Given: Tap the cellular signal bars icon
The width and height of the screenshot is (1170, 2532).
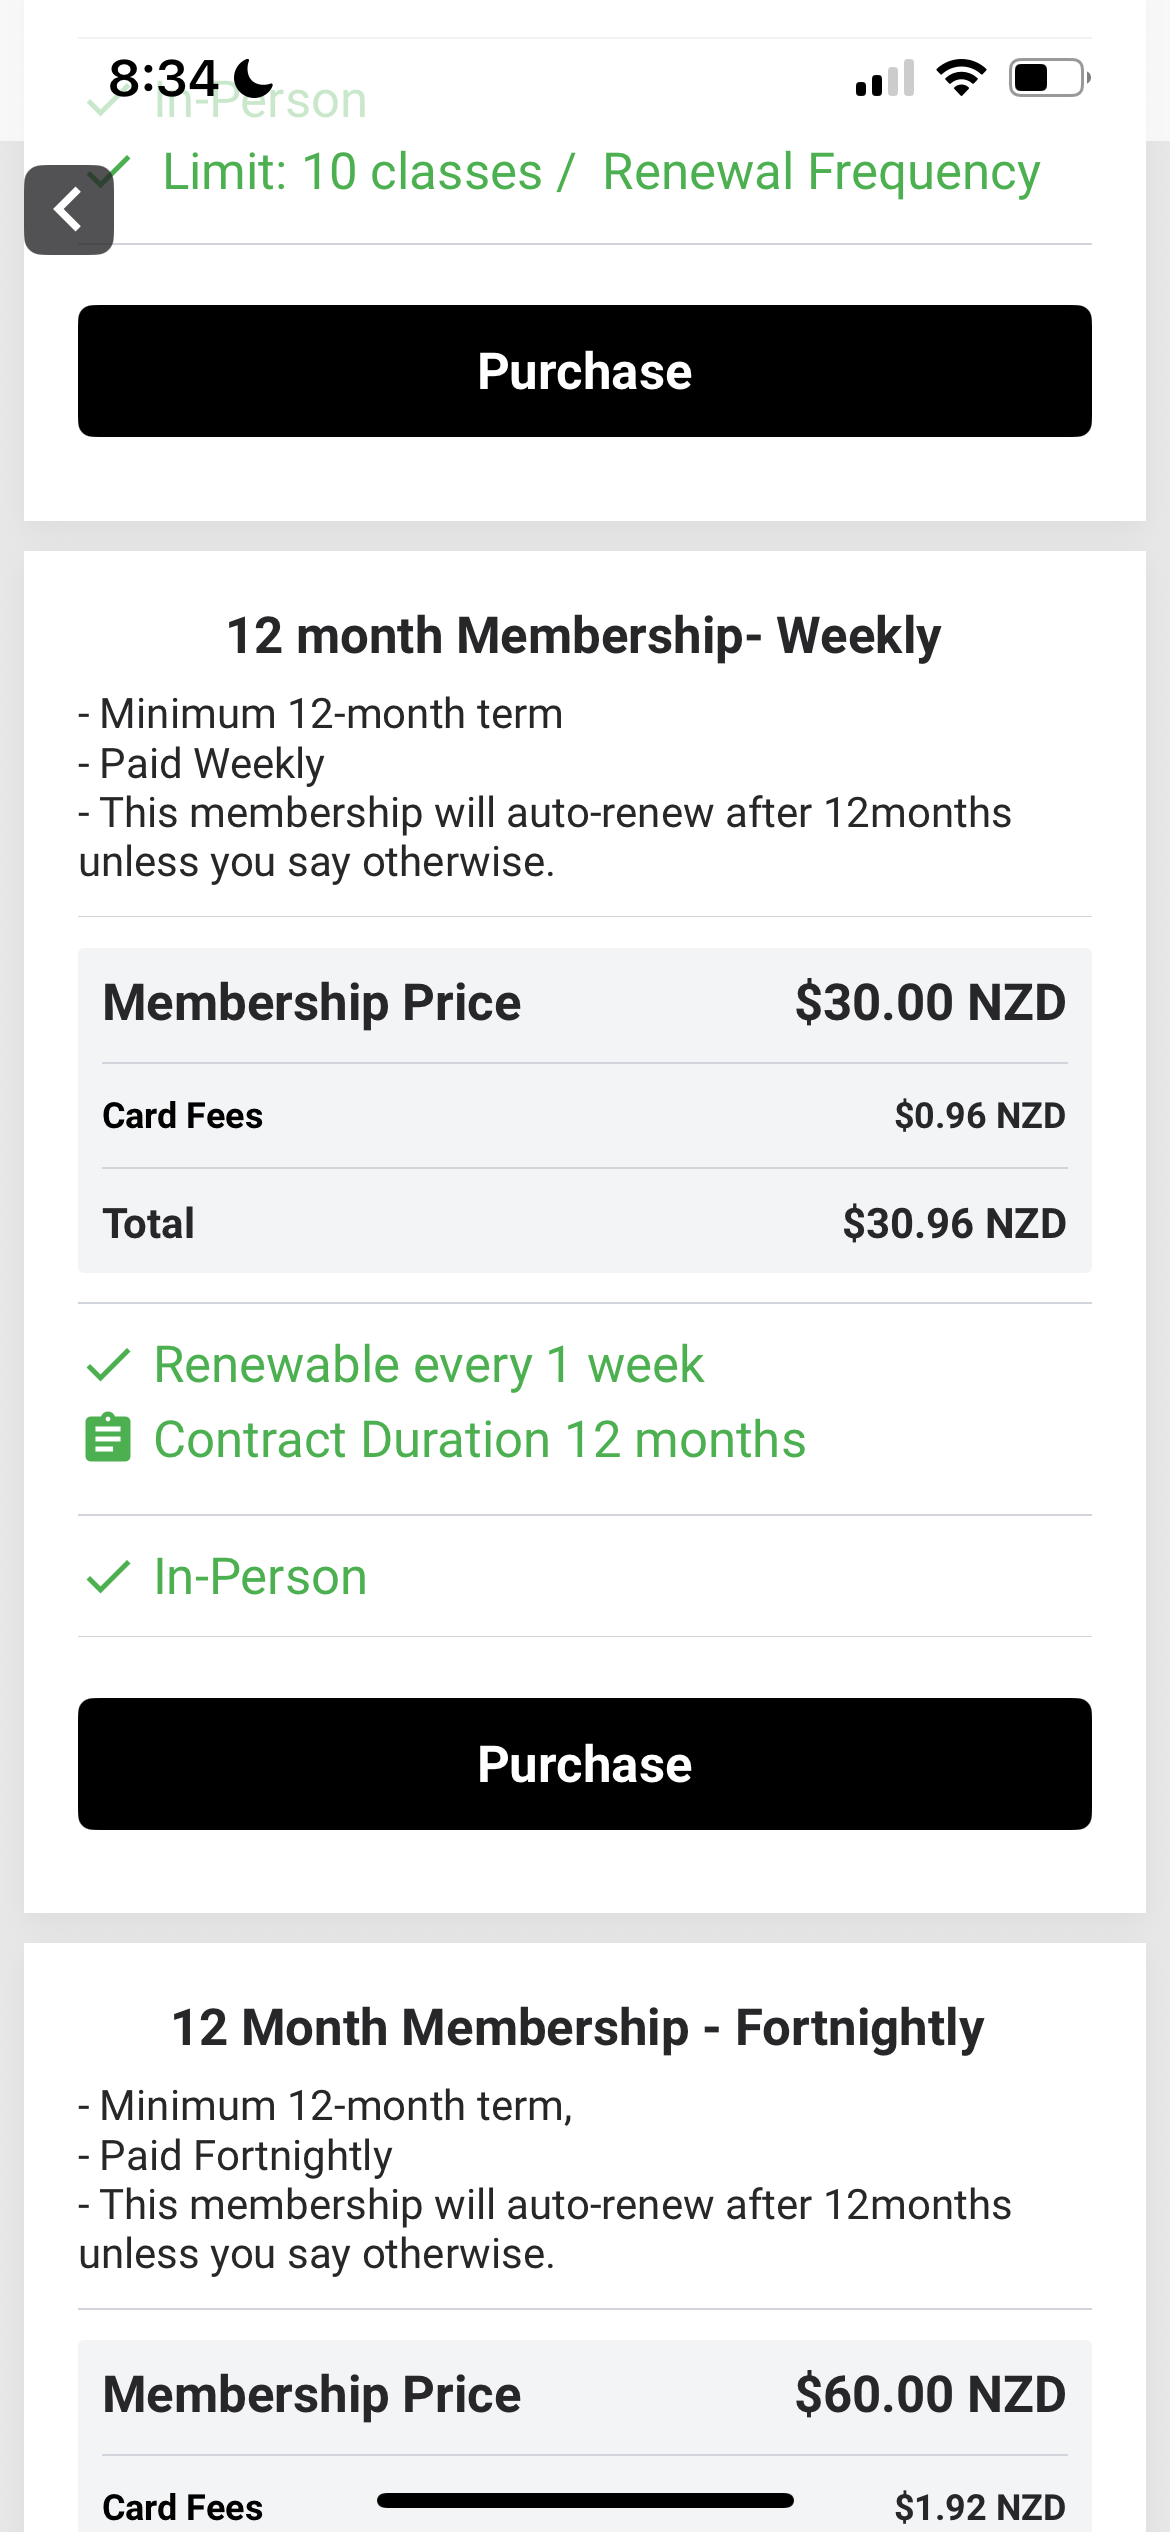Looking at the screenshot, I should click(x=885, y=78).
